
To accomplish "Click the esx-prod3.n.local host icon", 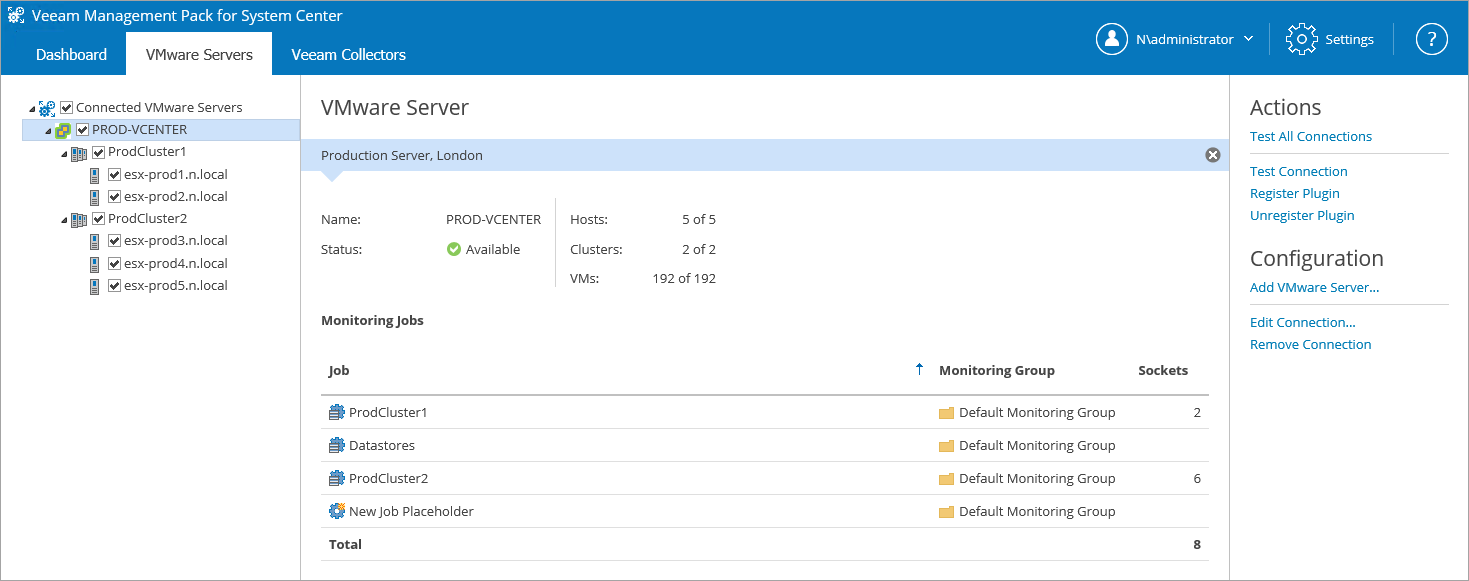I will (x=94, y=241).
